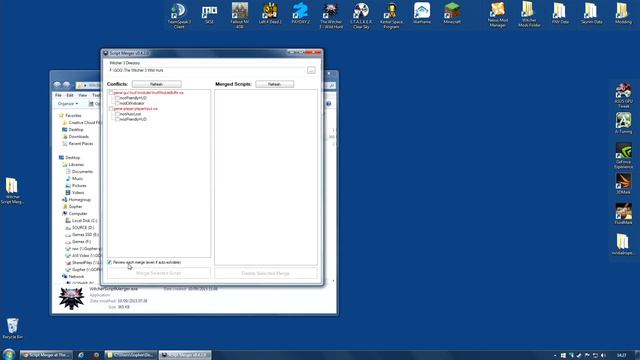
Task: Select the FluidMark desktop icon
Action: [623, 214]
